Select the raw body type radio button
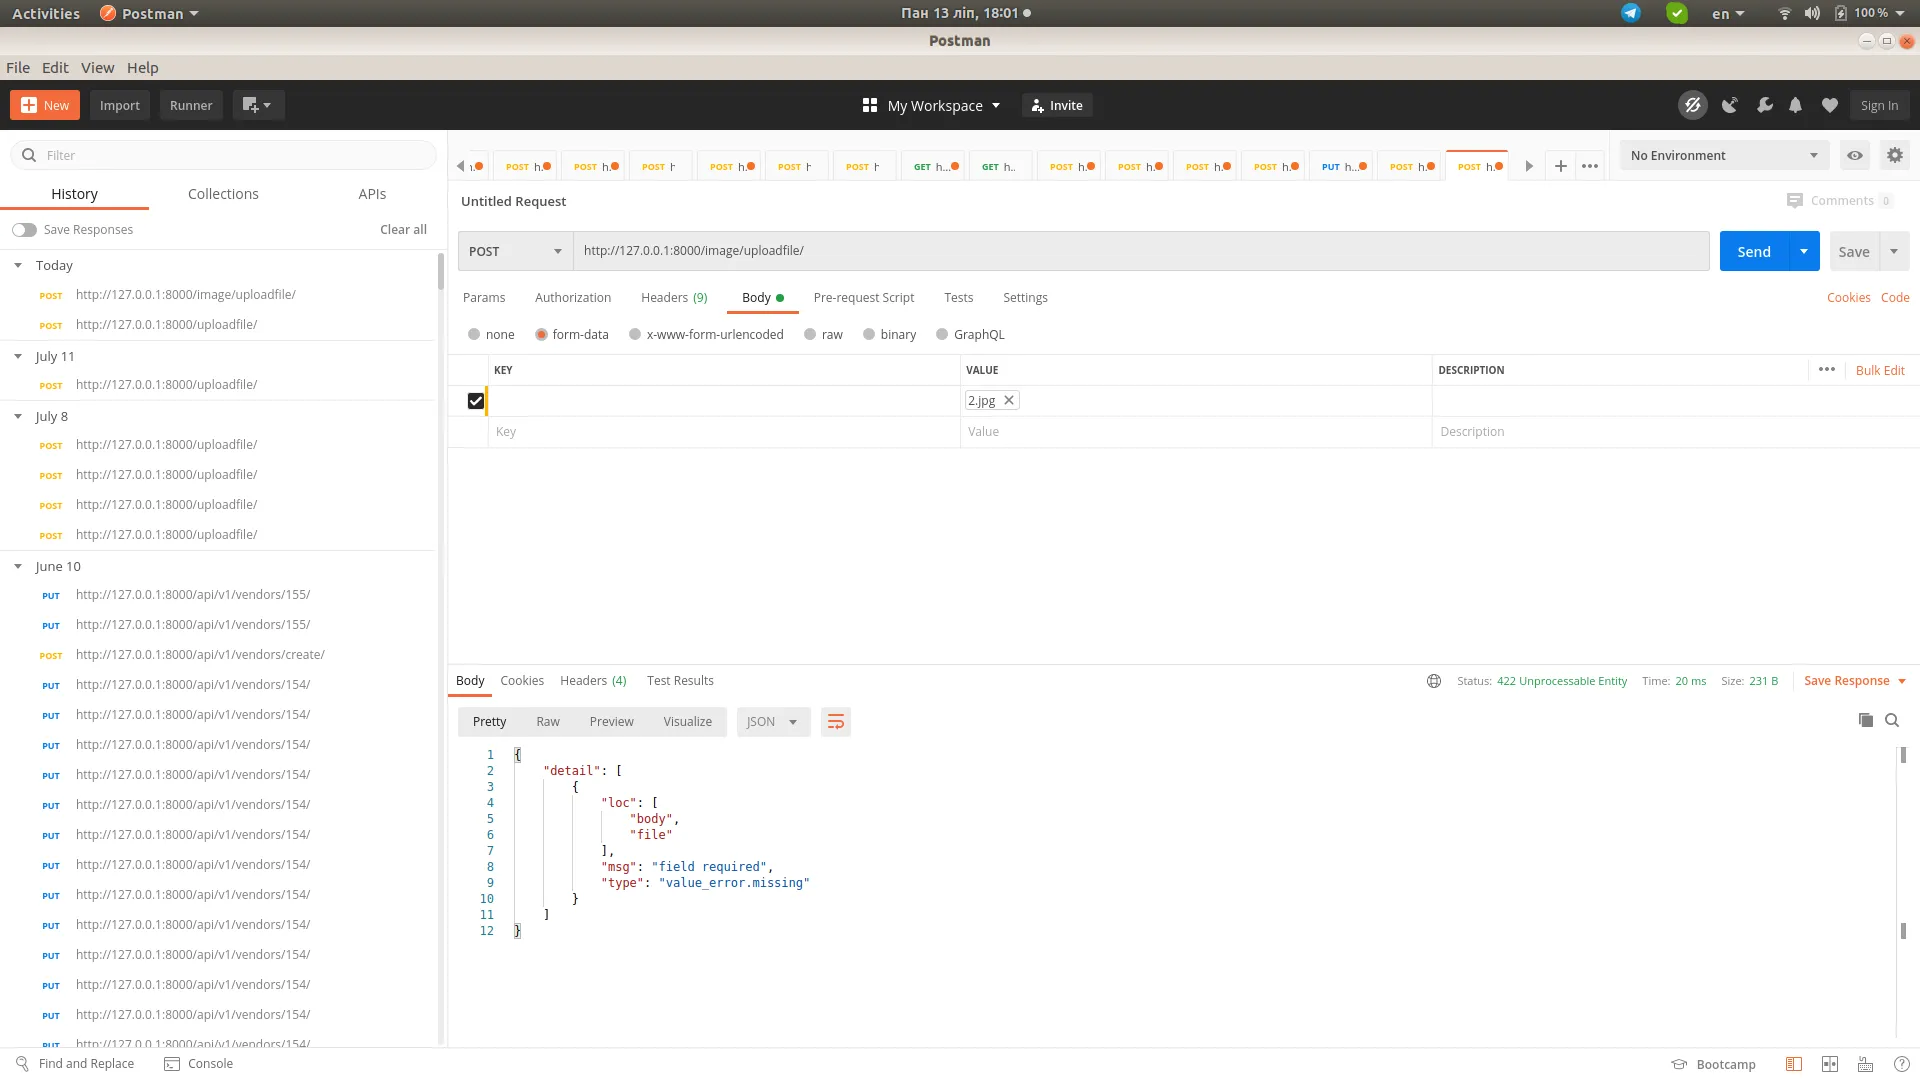 tap(810, 335)
